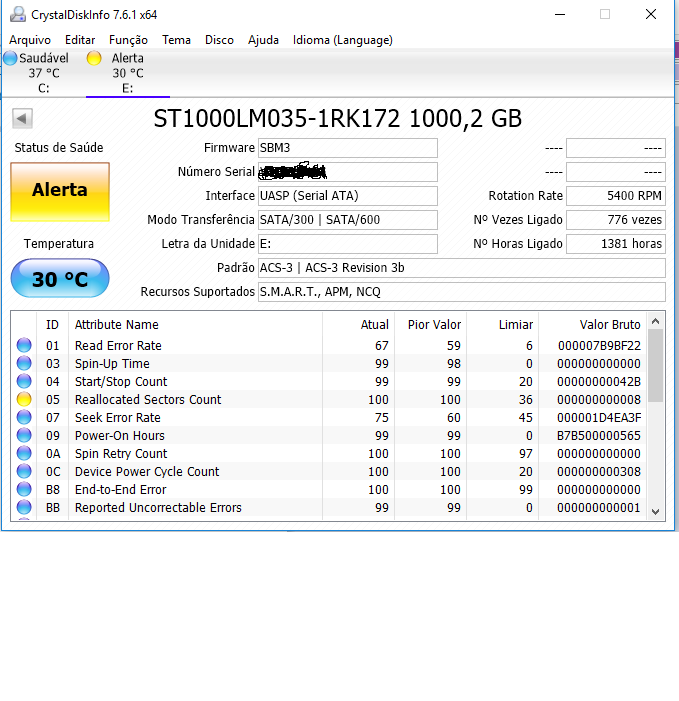Select the 'Reallocated Sectors Count' attribute name

(148, 400)
